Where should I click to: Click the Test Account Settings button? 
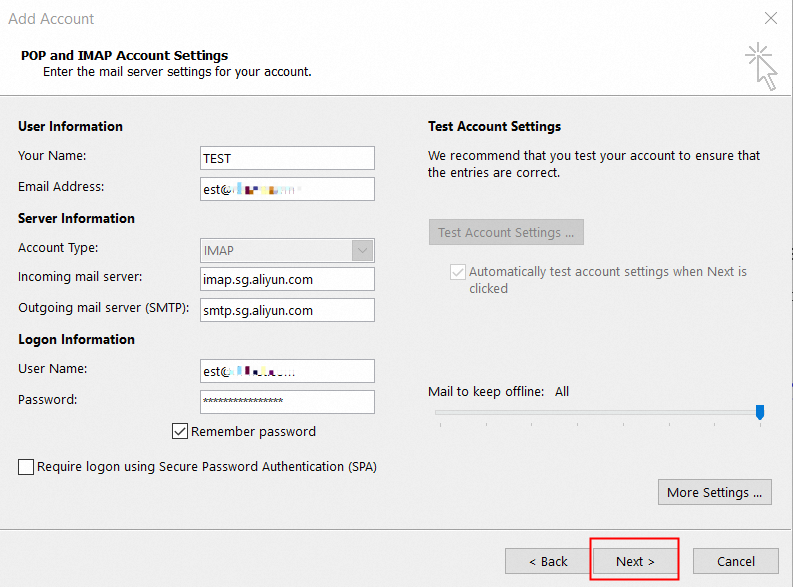coord(506,232)
